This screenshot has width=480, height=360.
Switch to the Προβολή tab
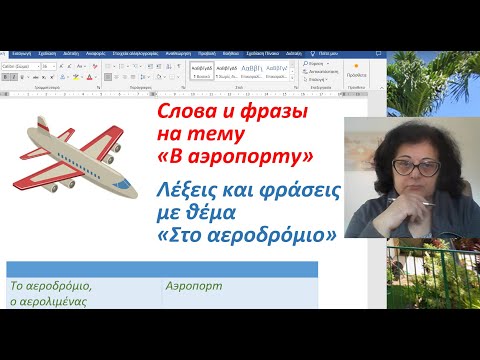pyautogui.click(x=207, y=53)
